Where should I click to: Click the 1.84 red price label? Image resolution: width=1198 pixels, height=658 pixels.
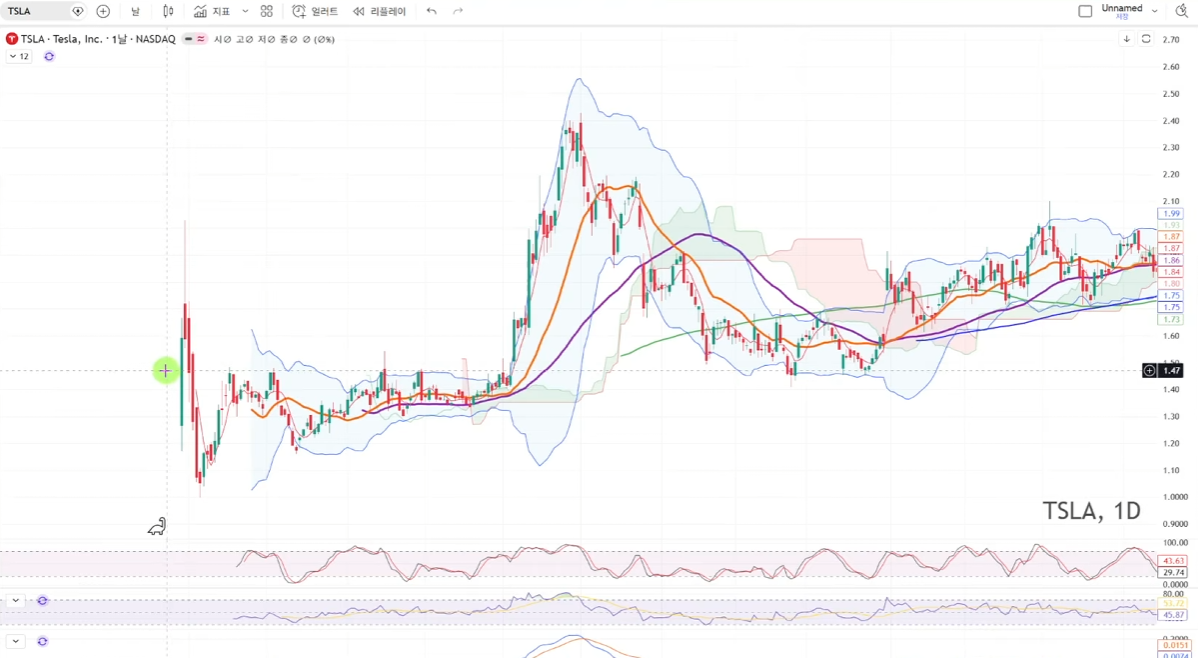click(x=1170, y=272)
